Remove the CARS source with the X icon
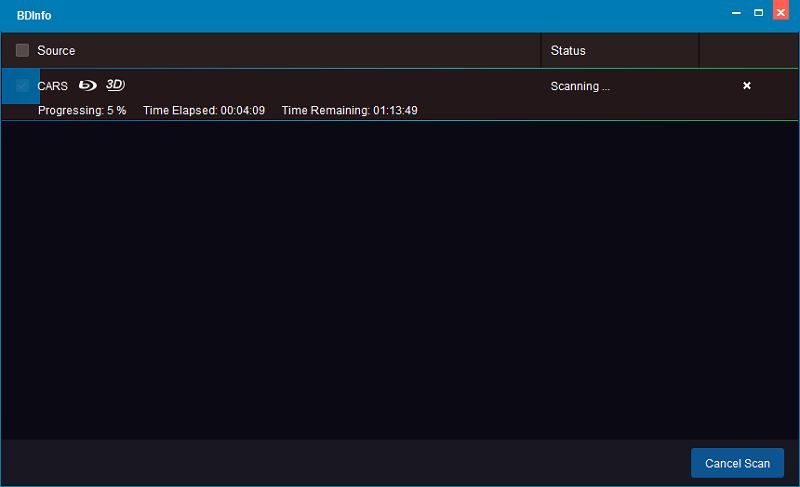The height and width of the screenshot is (487, 800). 746,86
